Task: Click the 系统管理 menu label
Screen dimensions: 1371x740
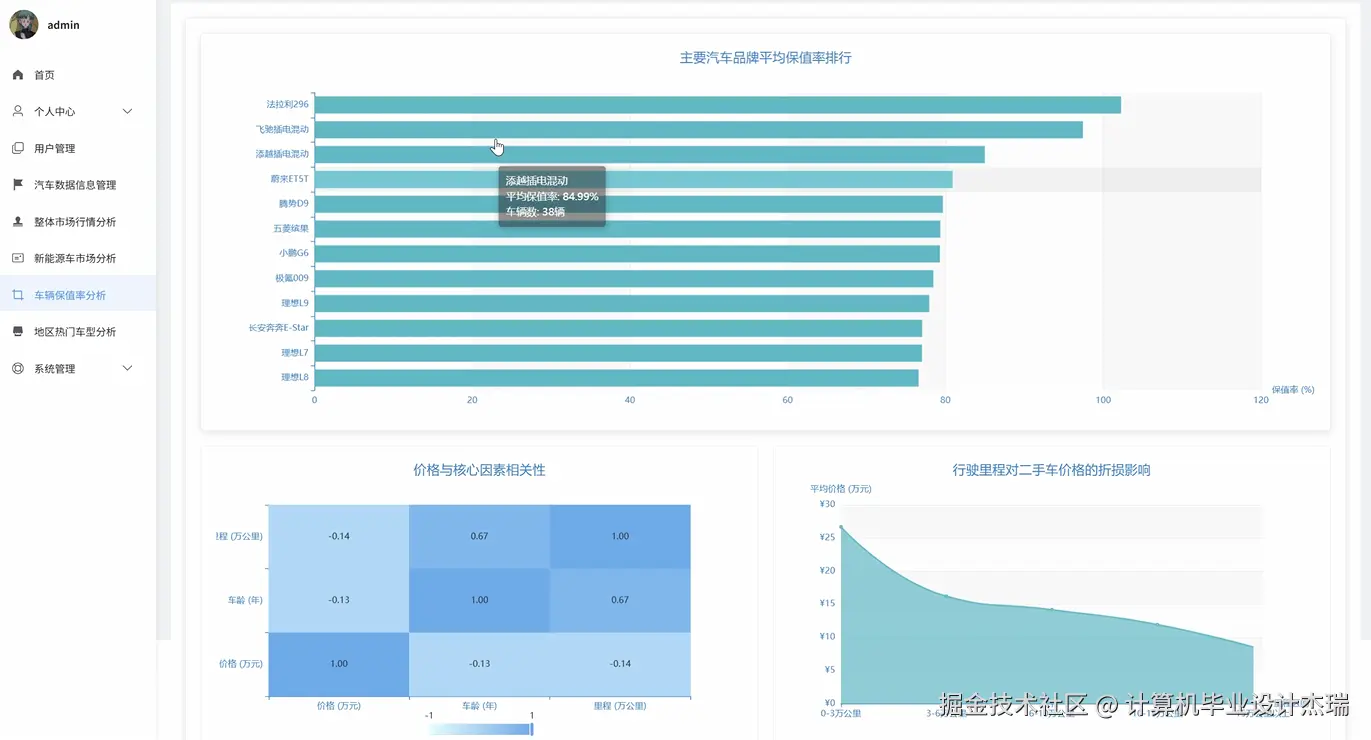Action: [54, 369]
